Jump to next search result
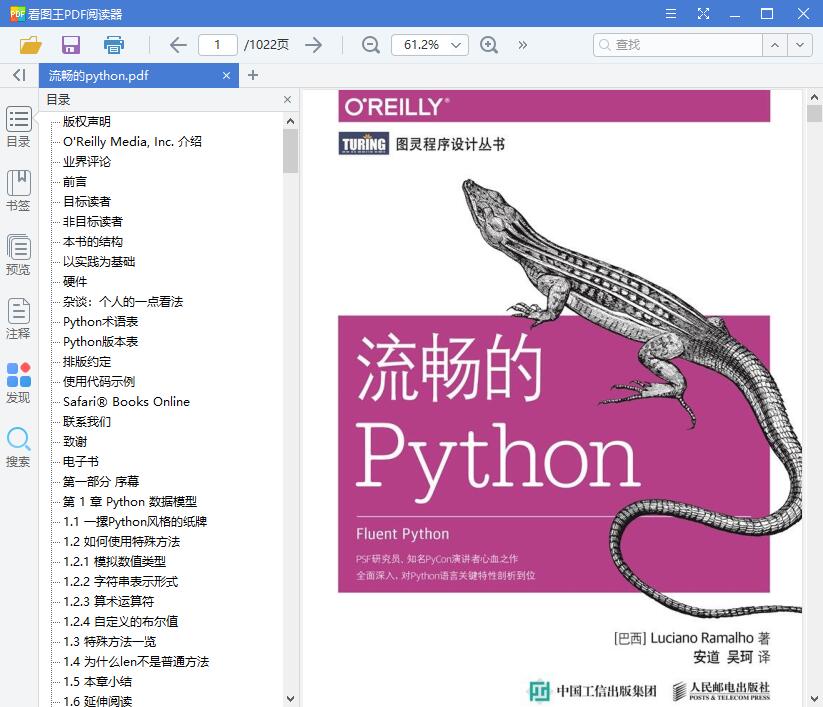Image resolution: width=823 pixels, height=707 pixels. tap(800, 45)
